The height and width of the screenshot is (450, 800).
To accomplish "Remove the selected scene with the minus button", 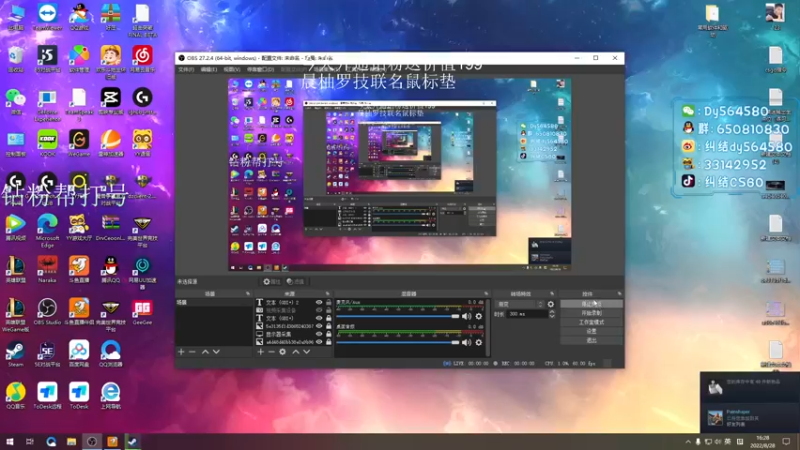I will tap(192, 352).
